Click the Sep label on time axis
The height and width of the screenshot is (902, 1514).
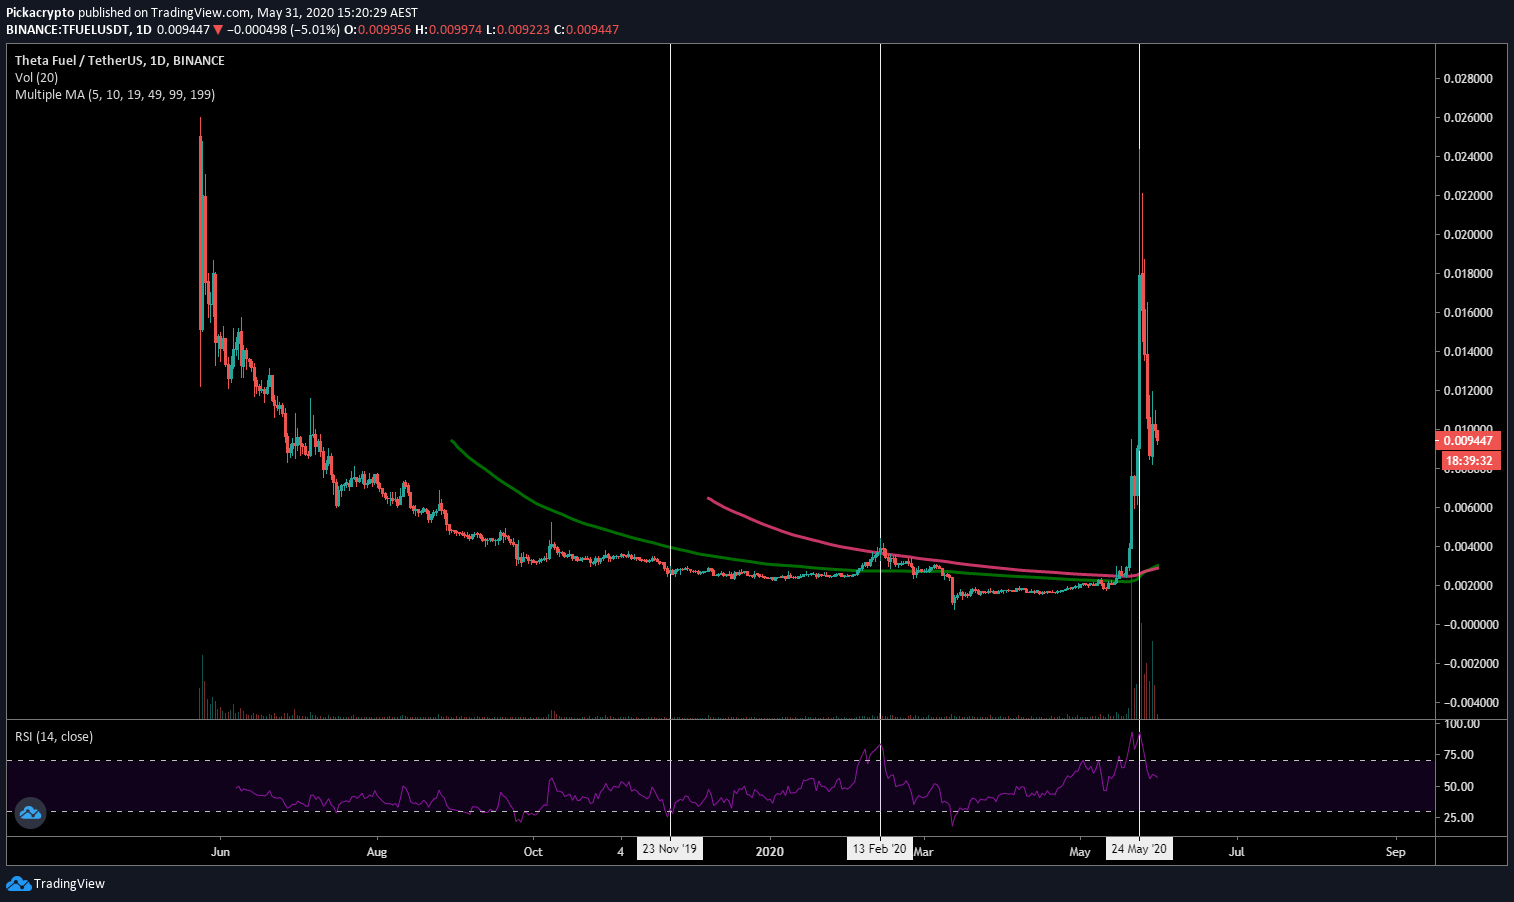pyautogui.click(x=1395, y=852)
